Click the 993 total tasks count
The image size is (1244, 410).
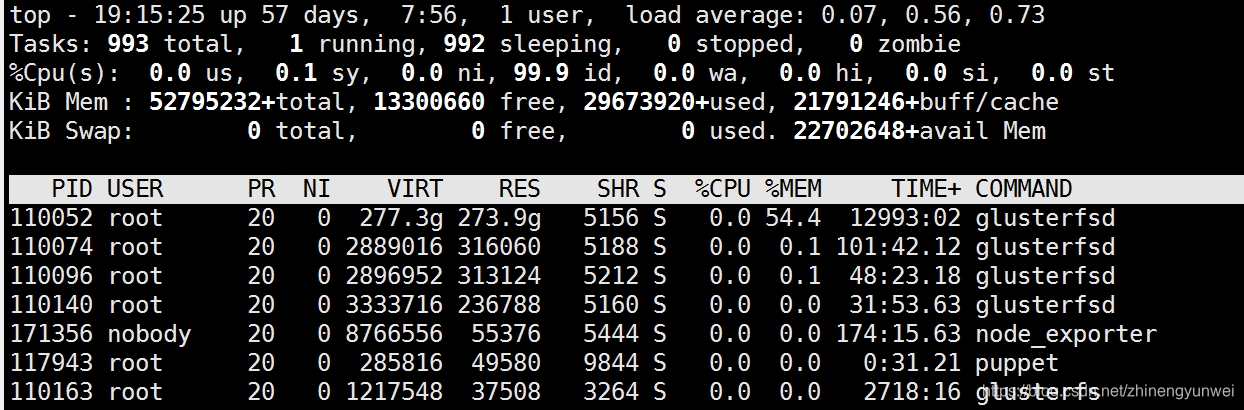[128, 44]
